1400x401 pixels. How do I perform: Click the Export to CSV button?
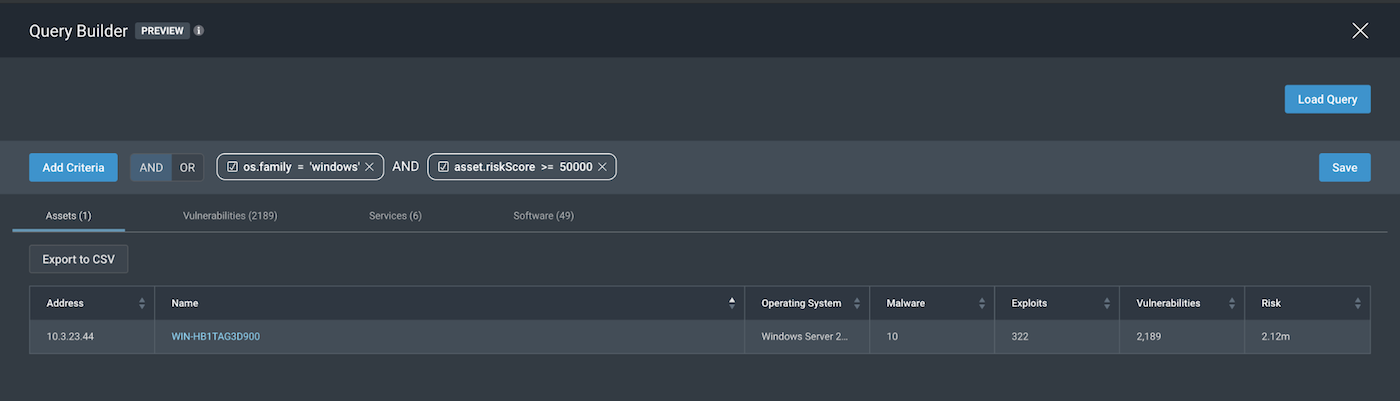tap(78, 259)
